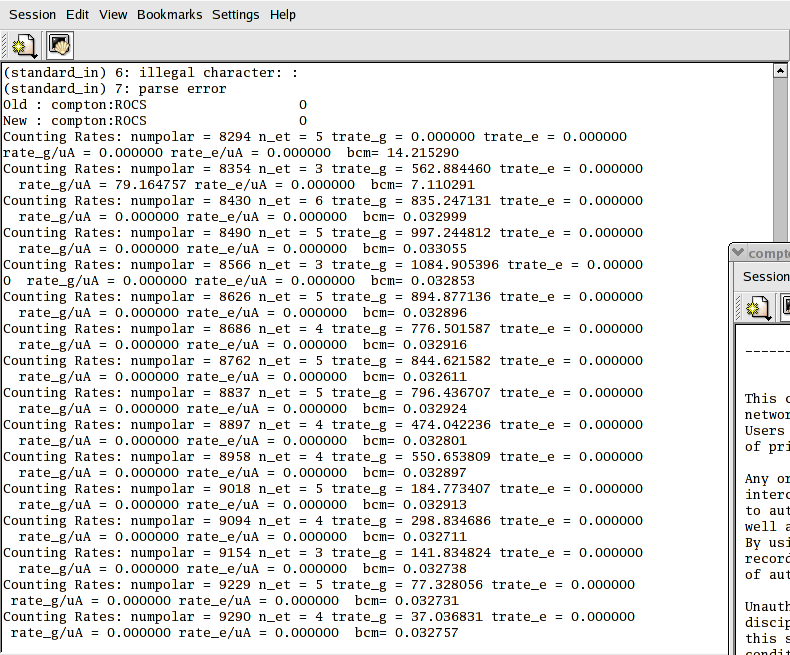Click the bcm value 0.032999
Viewport: 790px width, 655px height.
point(435,217)
